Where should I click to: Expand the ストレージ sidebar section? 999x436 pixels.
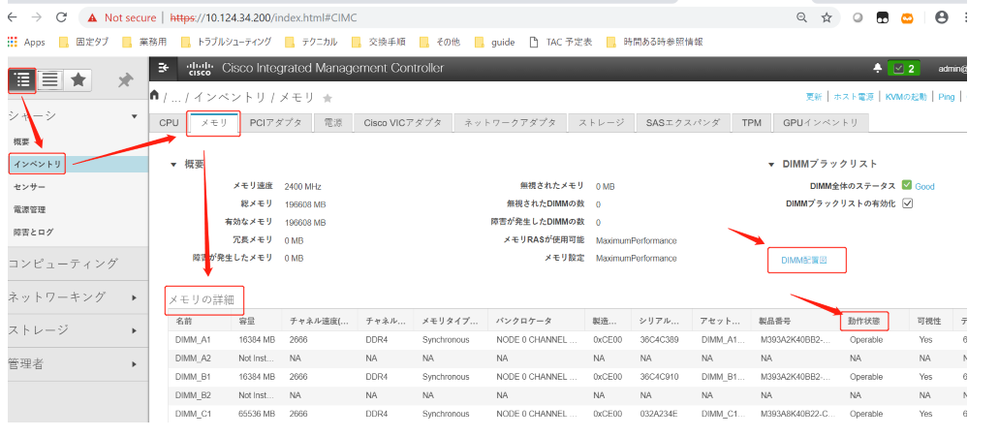click(134, 331)
